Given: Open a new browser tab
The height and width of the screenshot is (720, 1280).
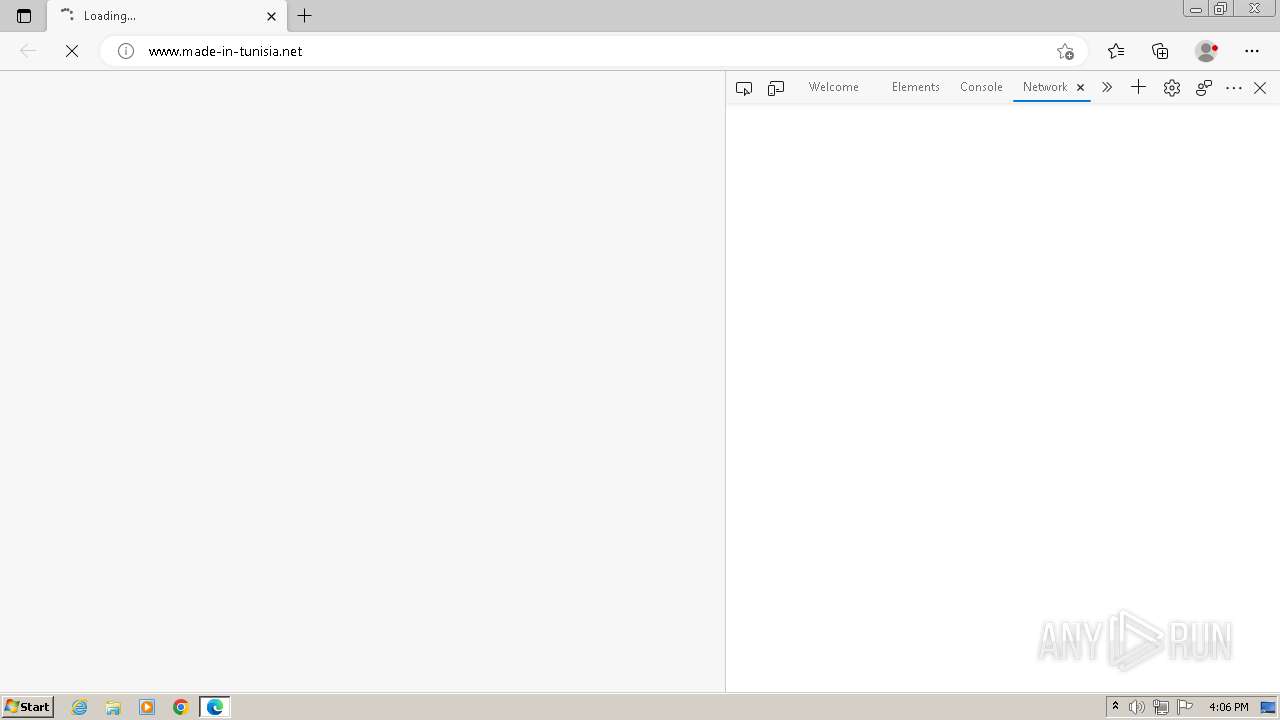Looking at the screenshot, I should pyautogui.click(x=305, y=16).
